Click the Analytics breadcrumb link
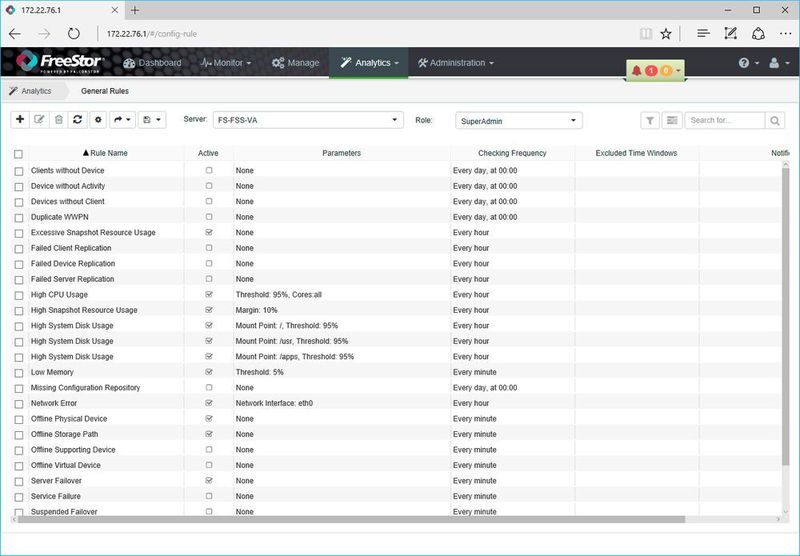 pos(36,91)
